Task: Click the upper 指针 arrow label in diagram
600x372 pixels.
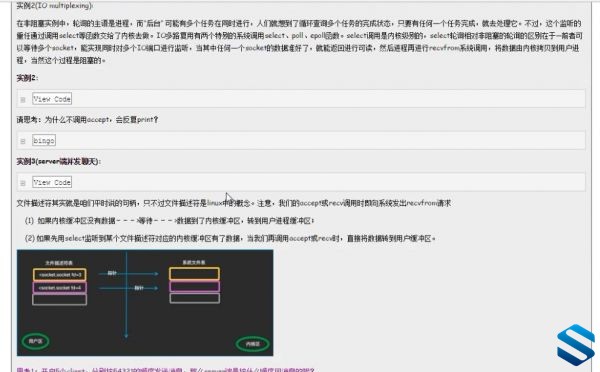Action: pos(112,273)
